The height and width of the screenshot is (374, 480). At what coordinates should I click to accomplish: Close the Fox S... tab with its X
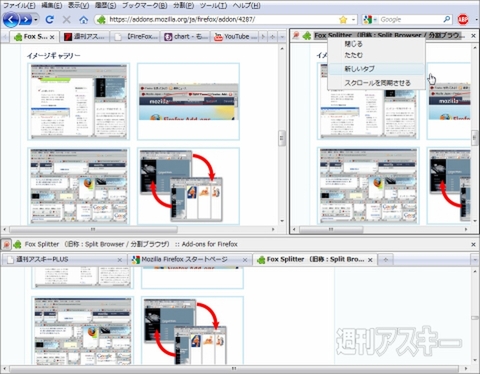(52, 37)
